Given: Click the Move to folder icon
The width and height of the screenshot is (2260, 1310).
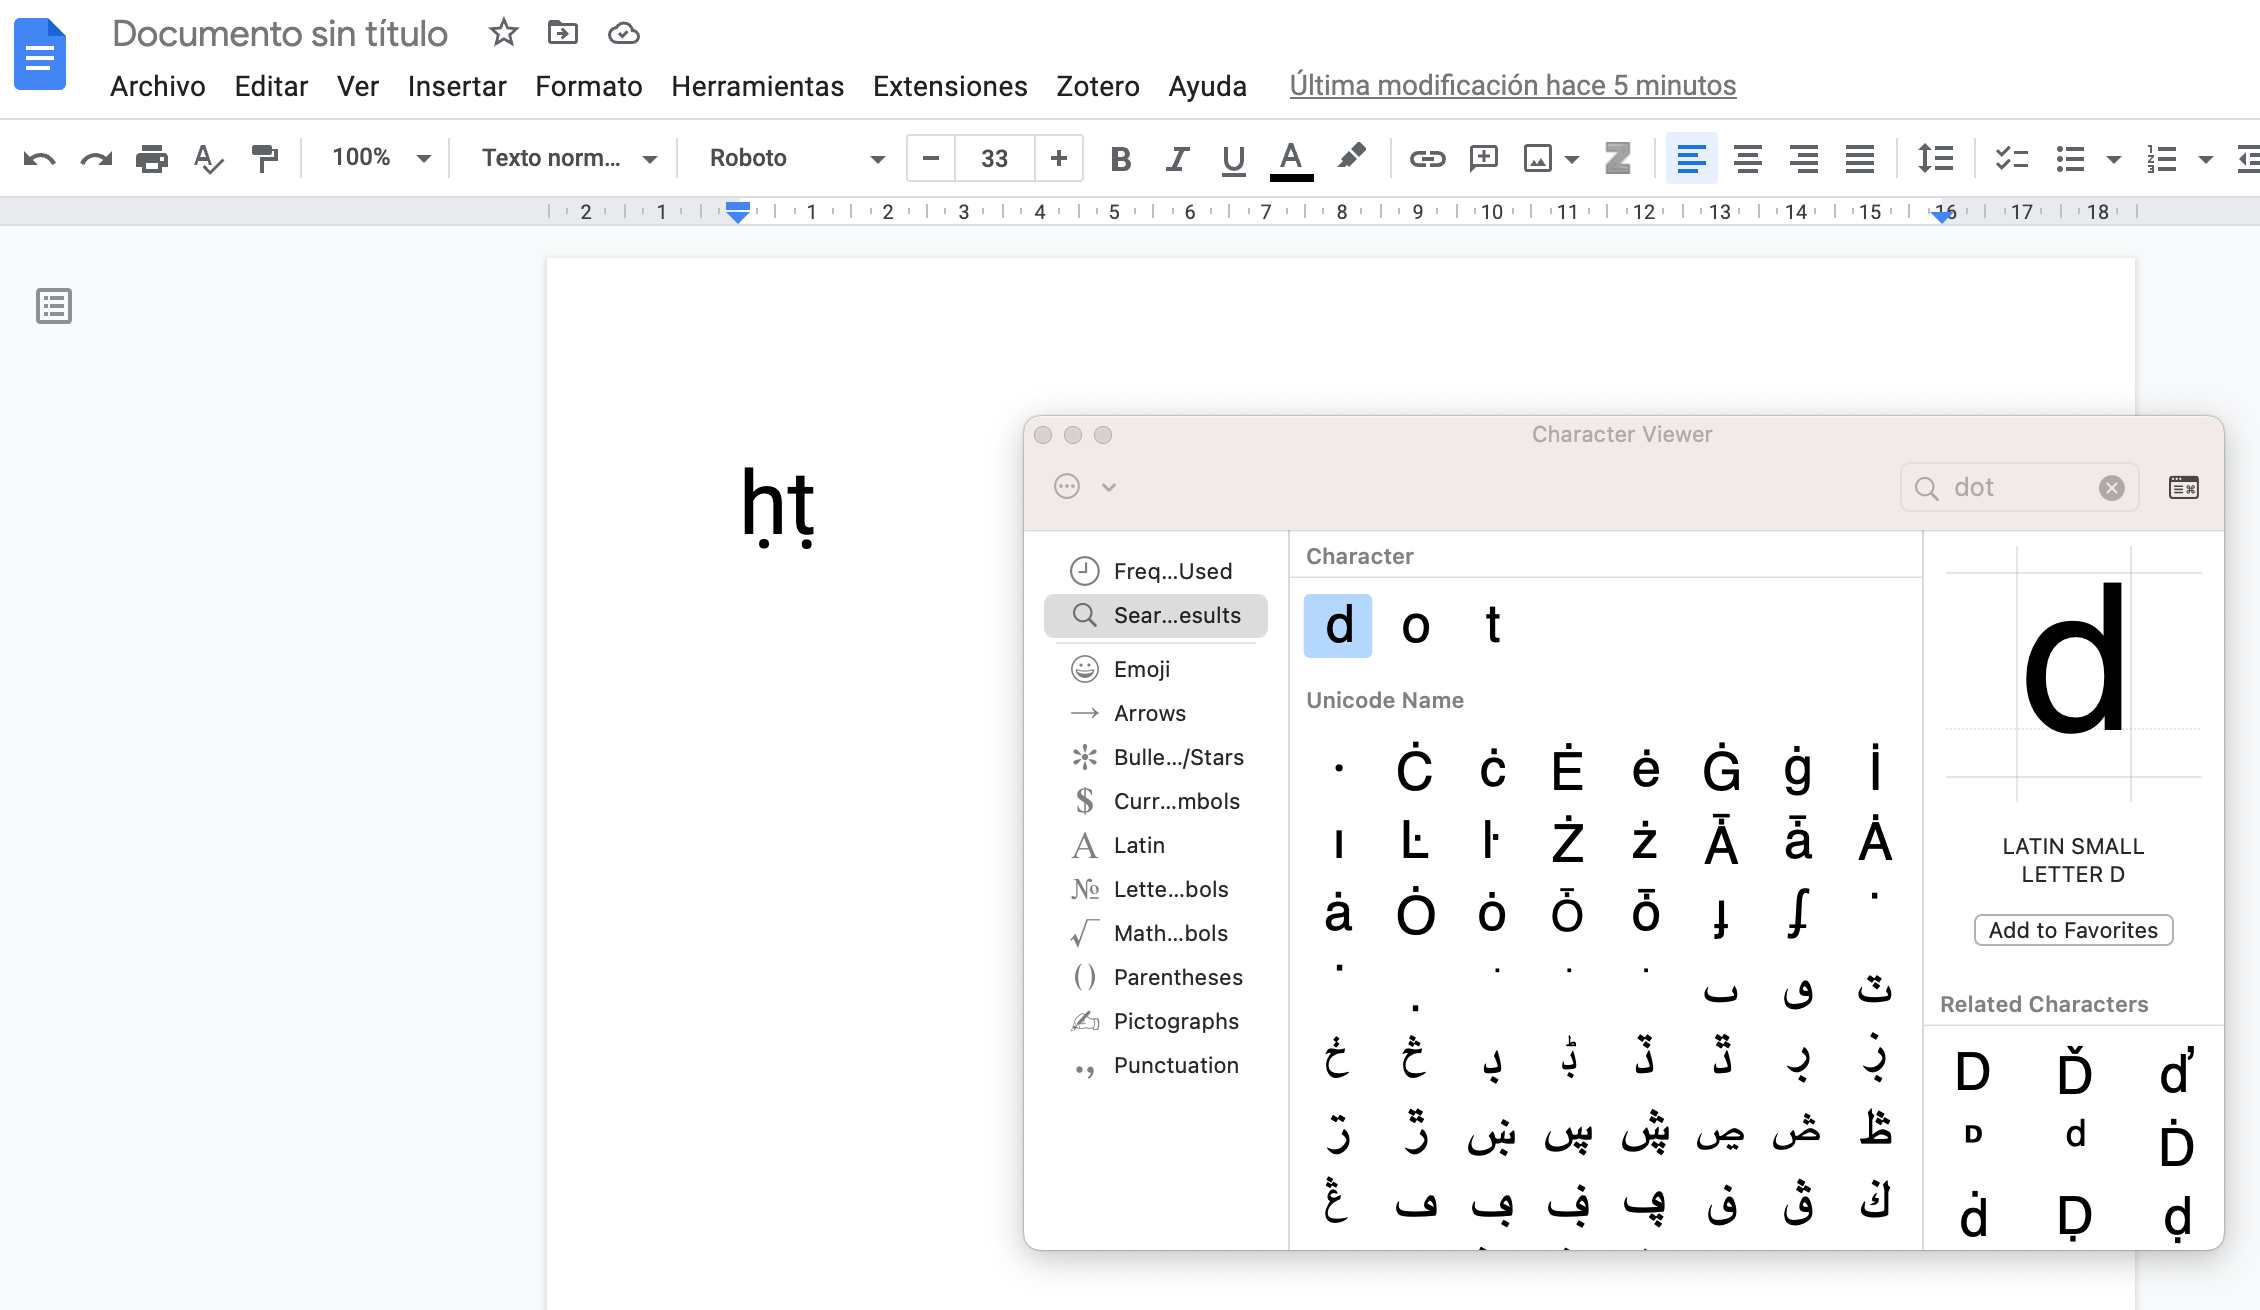Looking at the screenshot, I should tap(563, 33).
